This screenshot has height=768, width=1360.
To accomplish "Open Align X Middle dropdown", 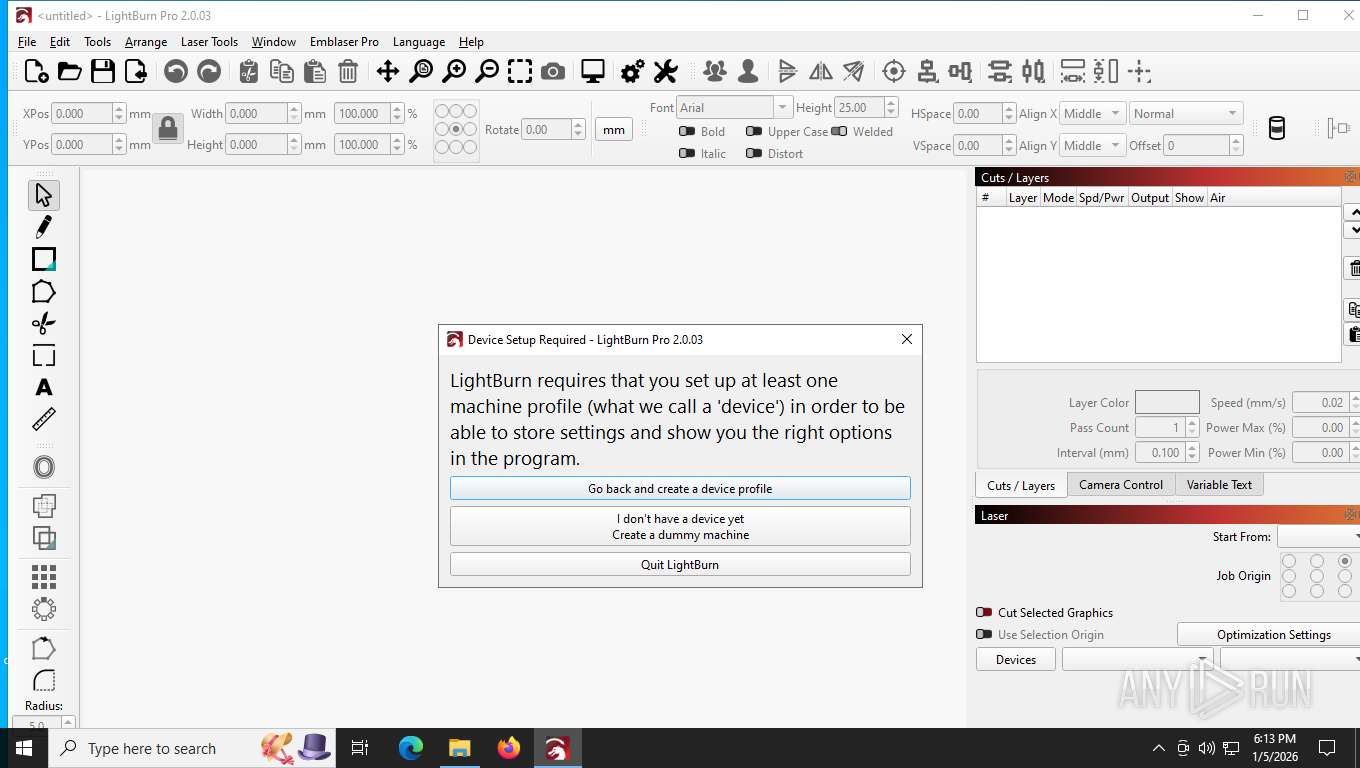I will (1092, 113).
